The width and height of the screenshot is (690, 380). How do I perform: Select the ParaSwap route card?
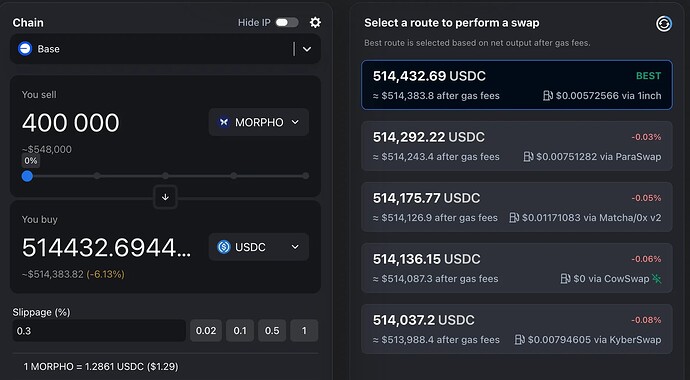[517, 146]
